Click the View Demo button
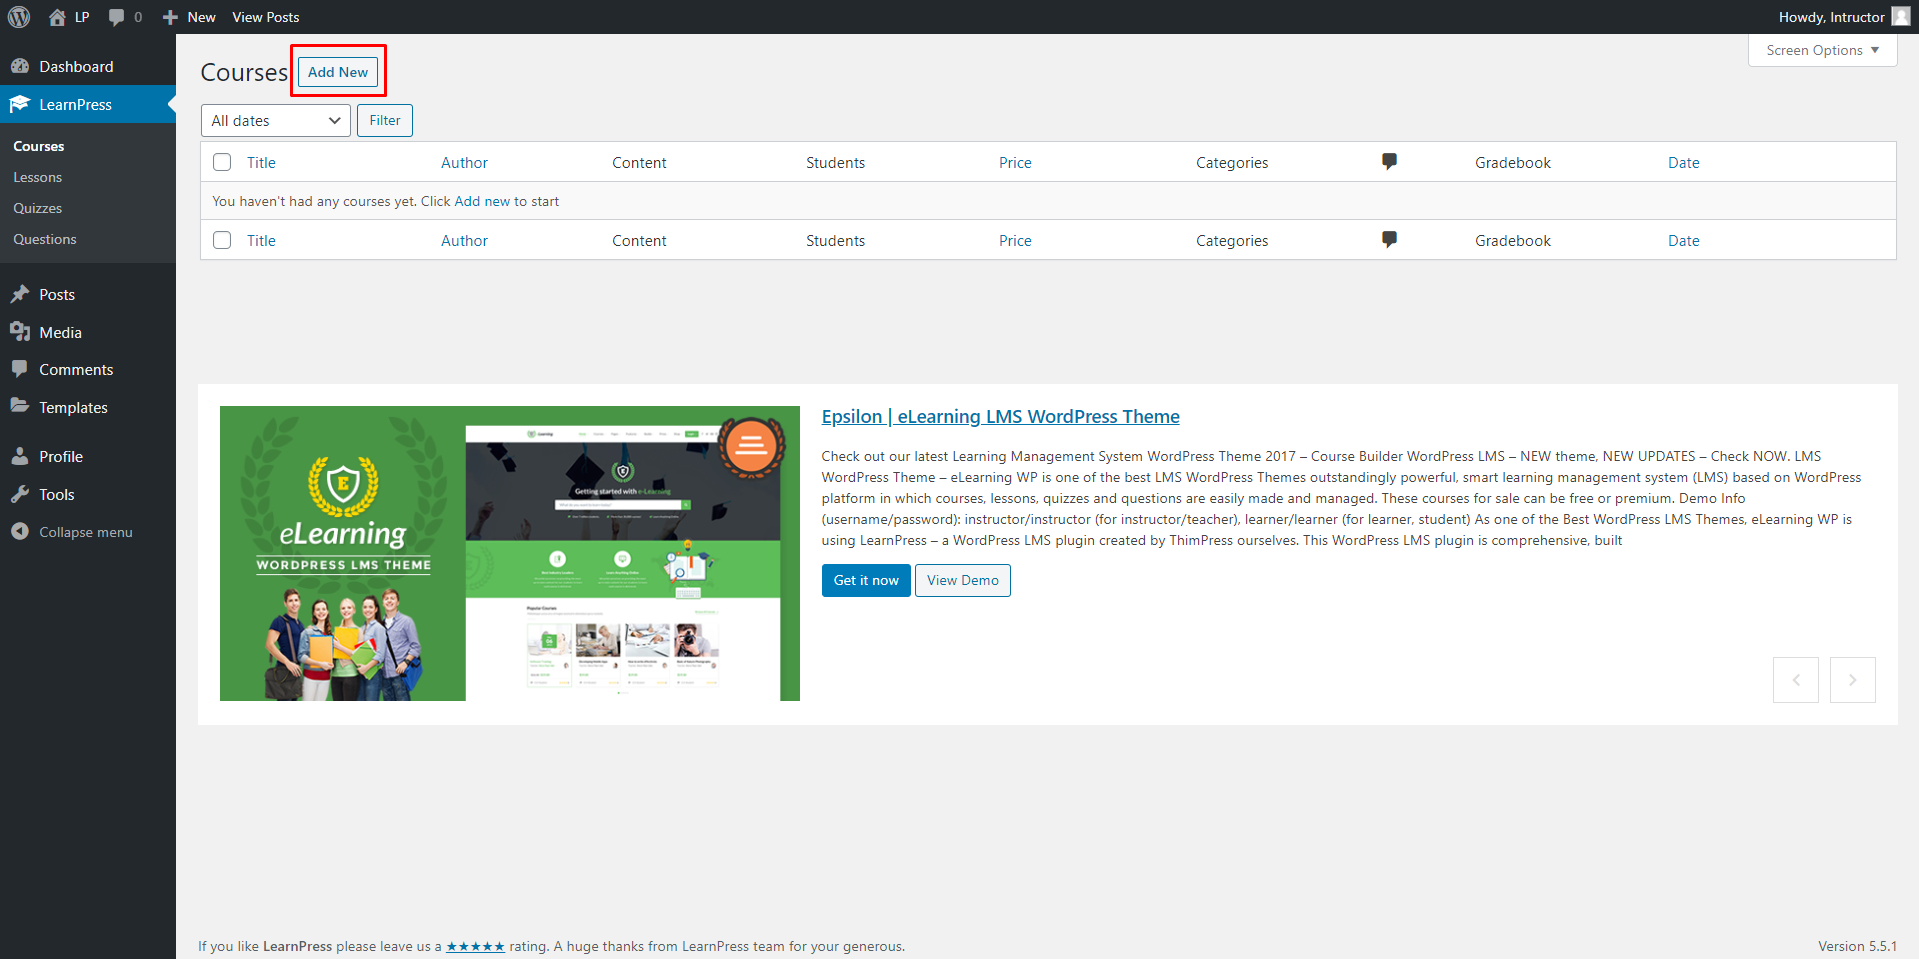The width and height of the screenshot is (1919, 959). 963,580
